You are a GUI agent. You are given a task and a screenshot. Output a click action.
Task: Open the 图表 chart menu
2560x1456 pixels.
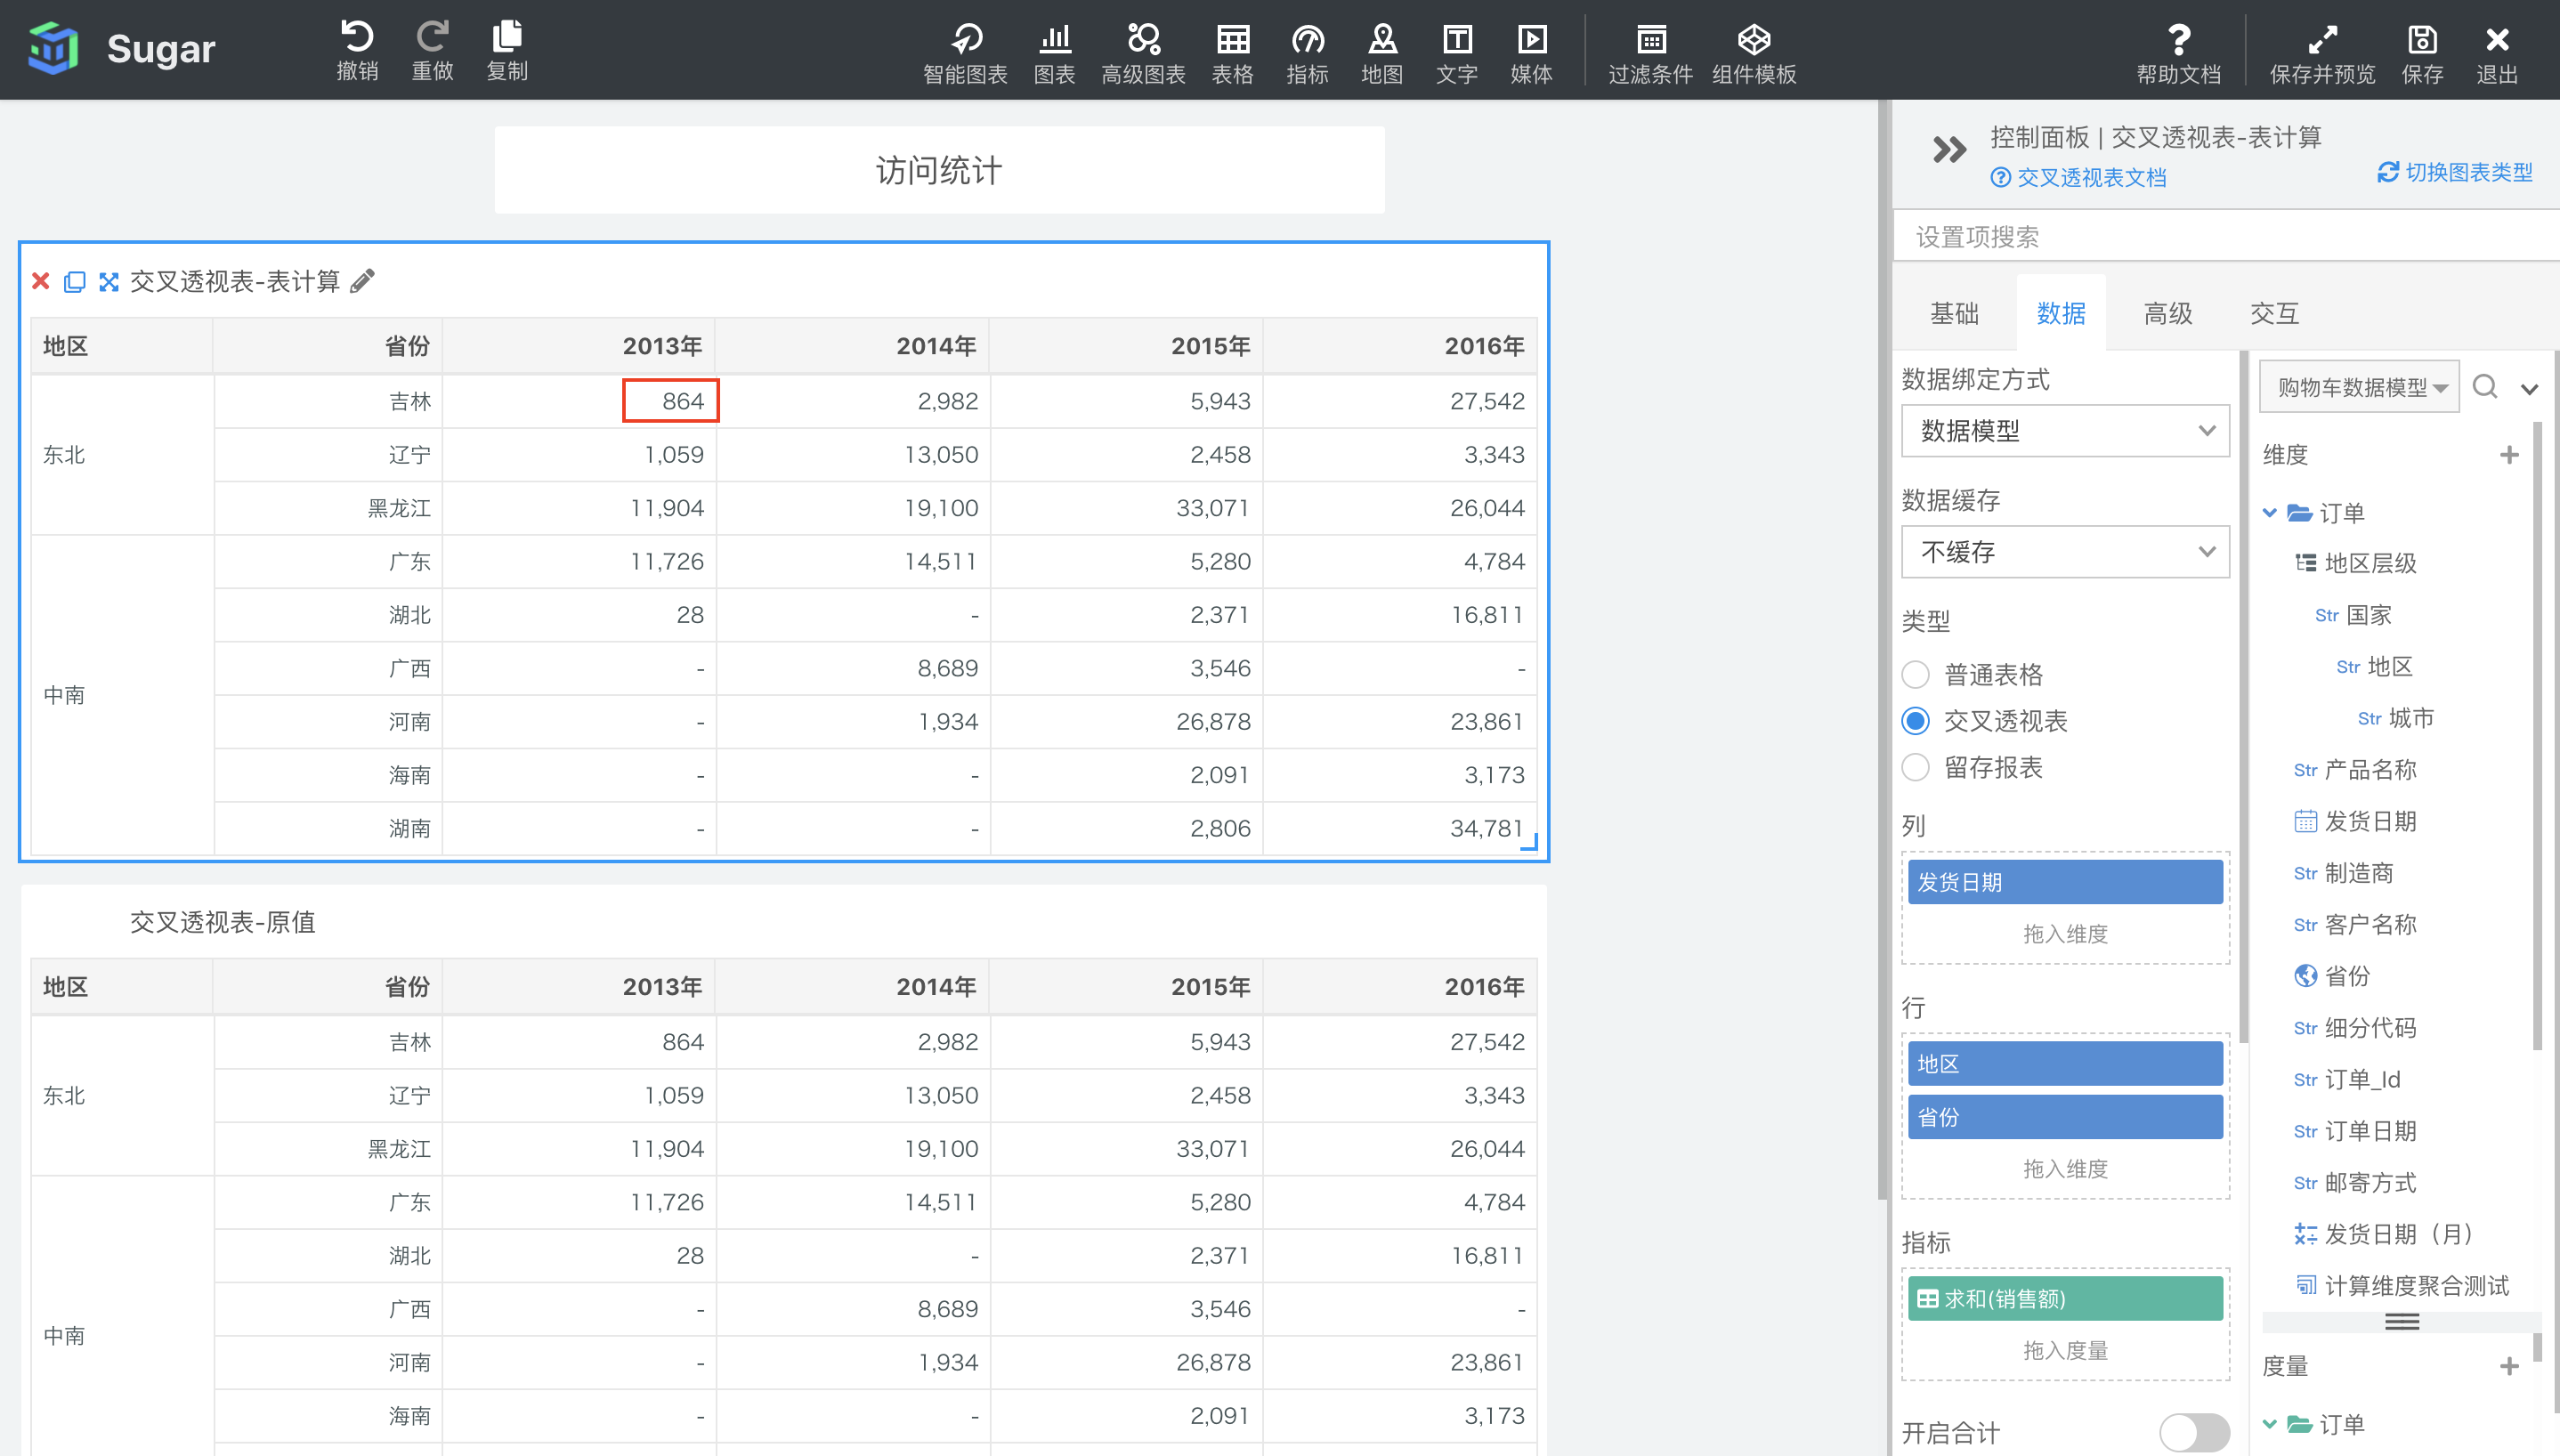[x=1054, y=53]
